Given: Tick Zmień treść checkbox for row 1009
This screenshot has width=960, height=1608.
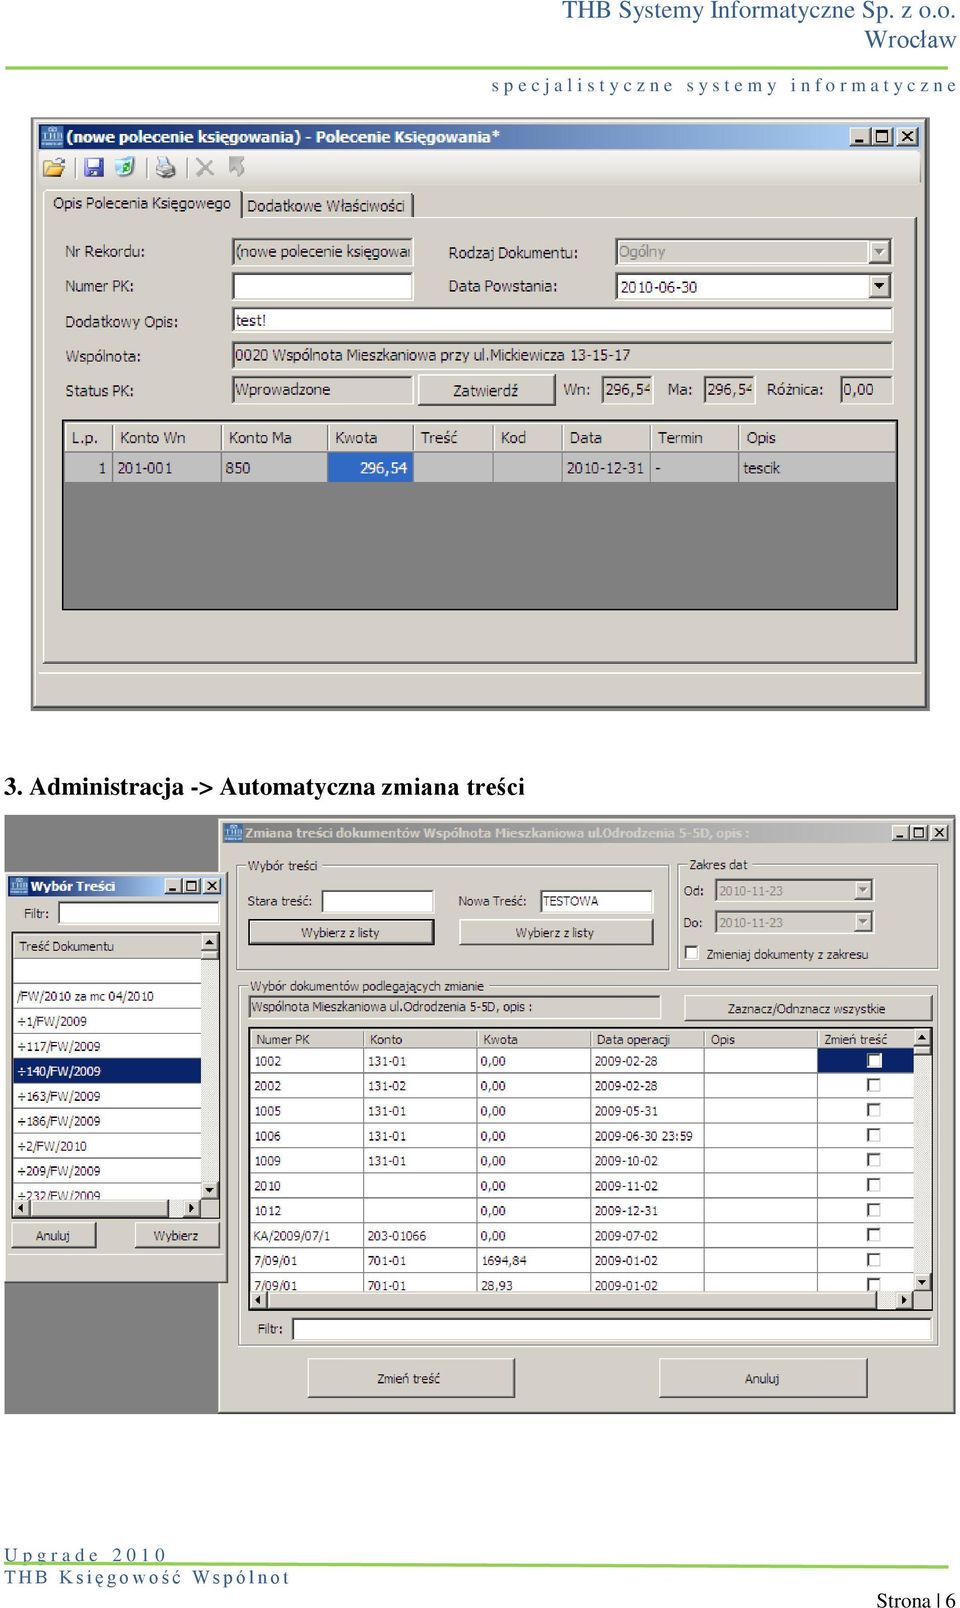Looking at the screenshot, I should point(874,1160).
